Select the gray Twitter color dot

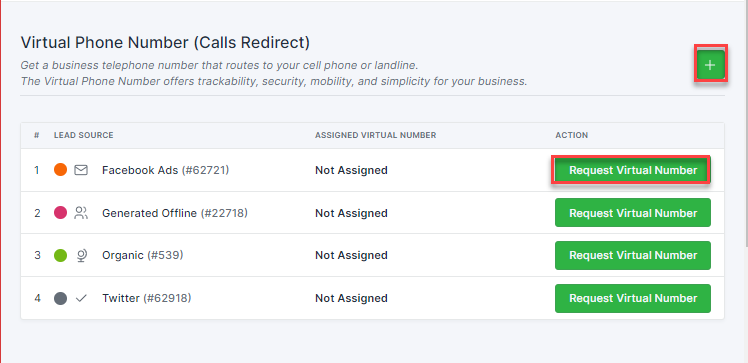[61, 299]
